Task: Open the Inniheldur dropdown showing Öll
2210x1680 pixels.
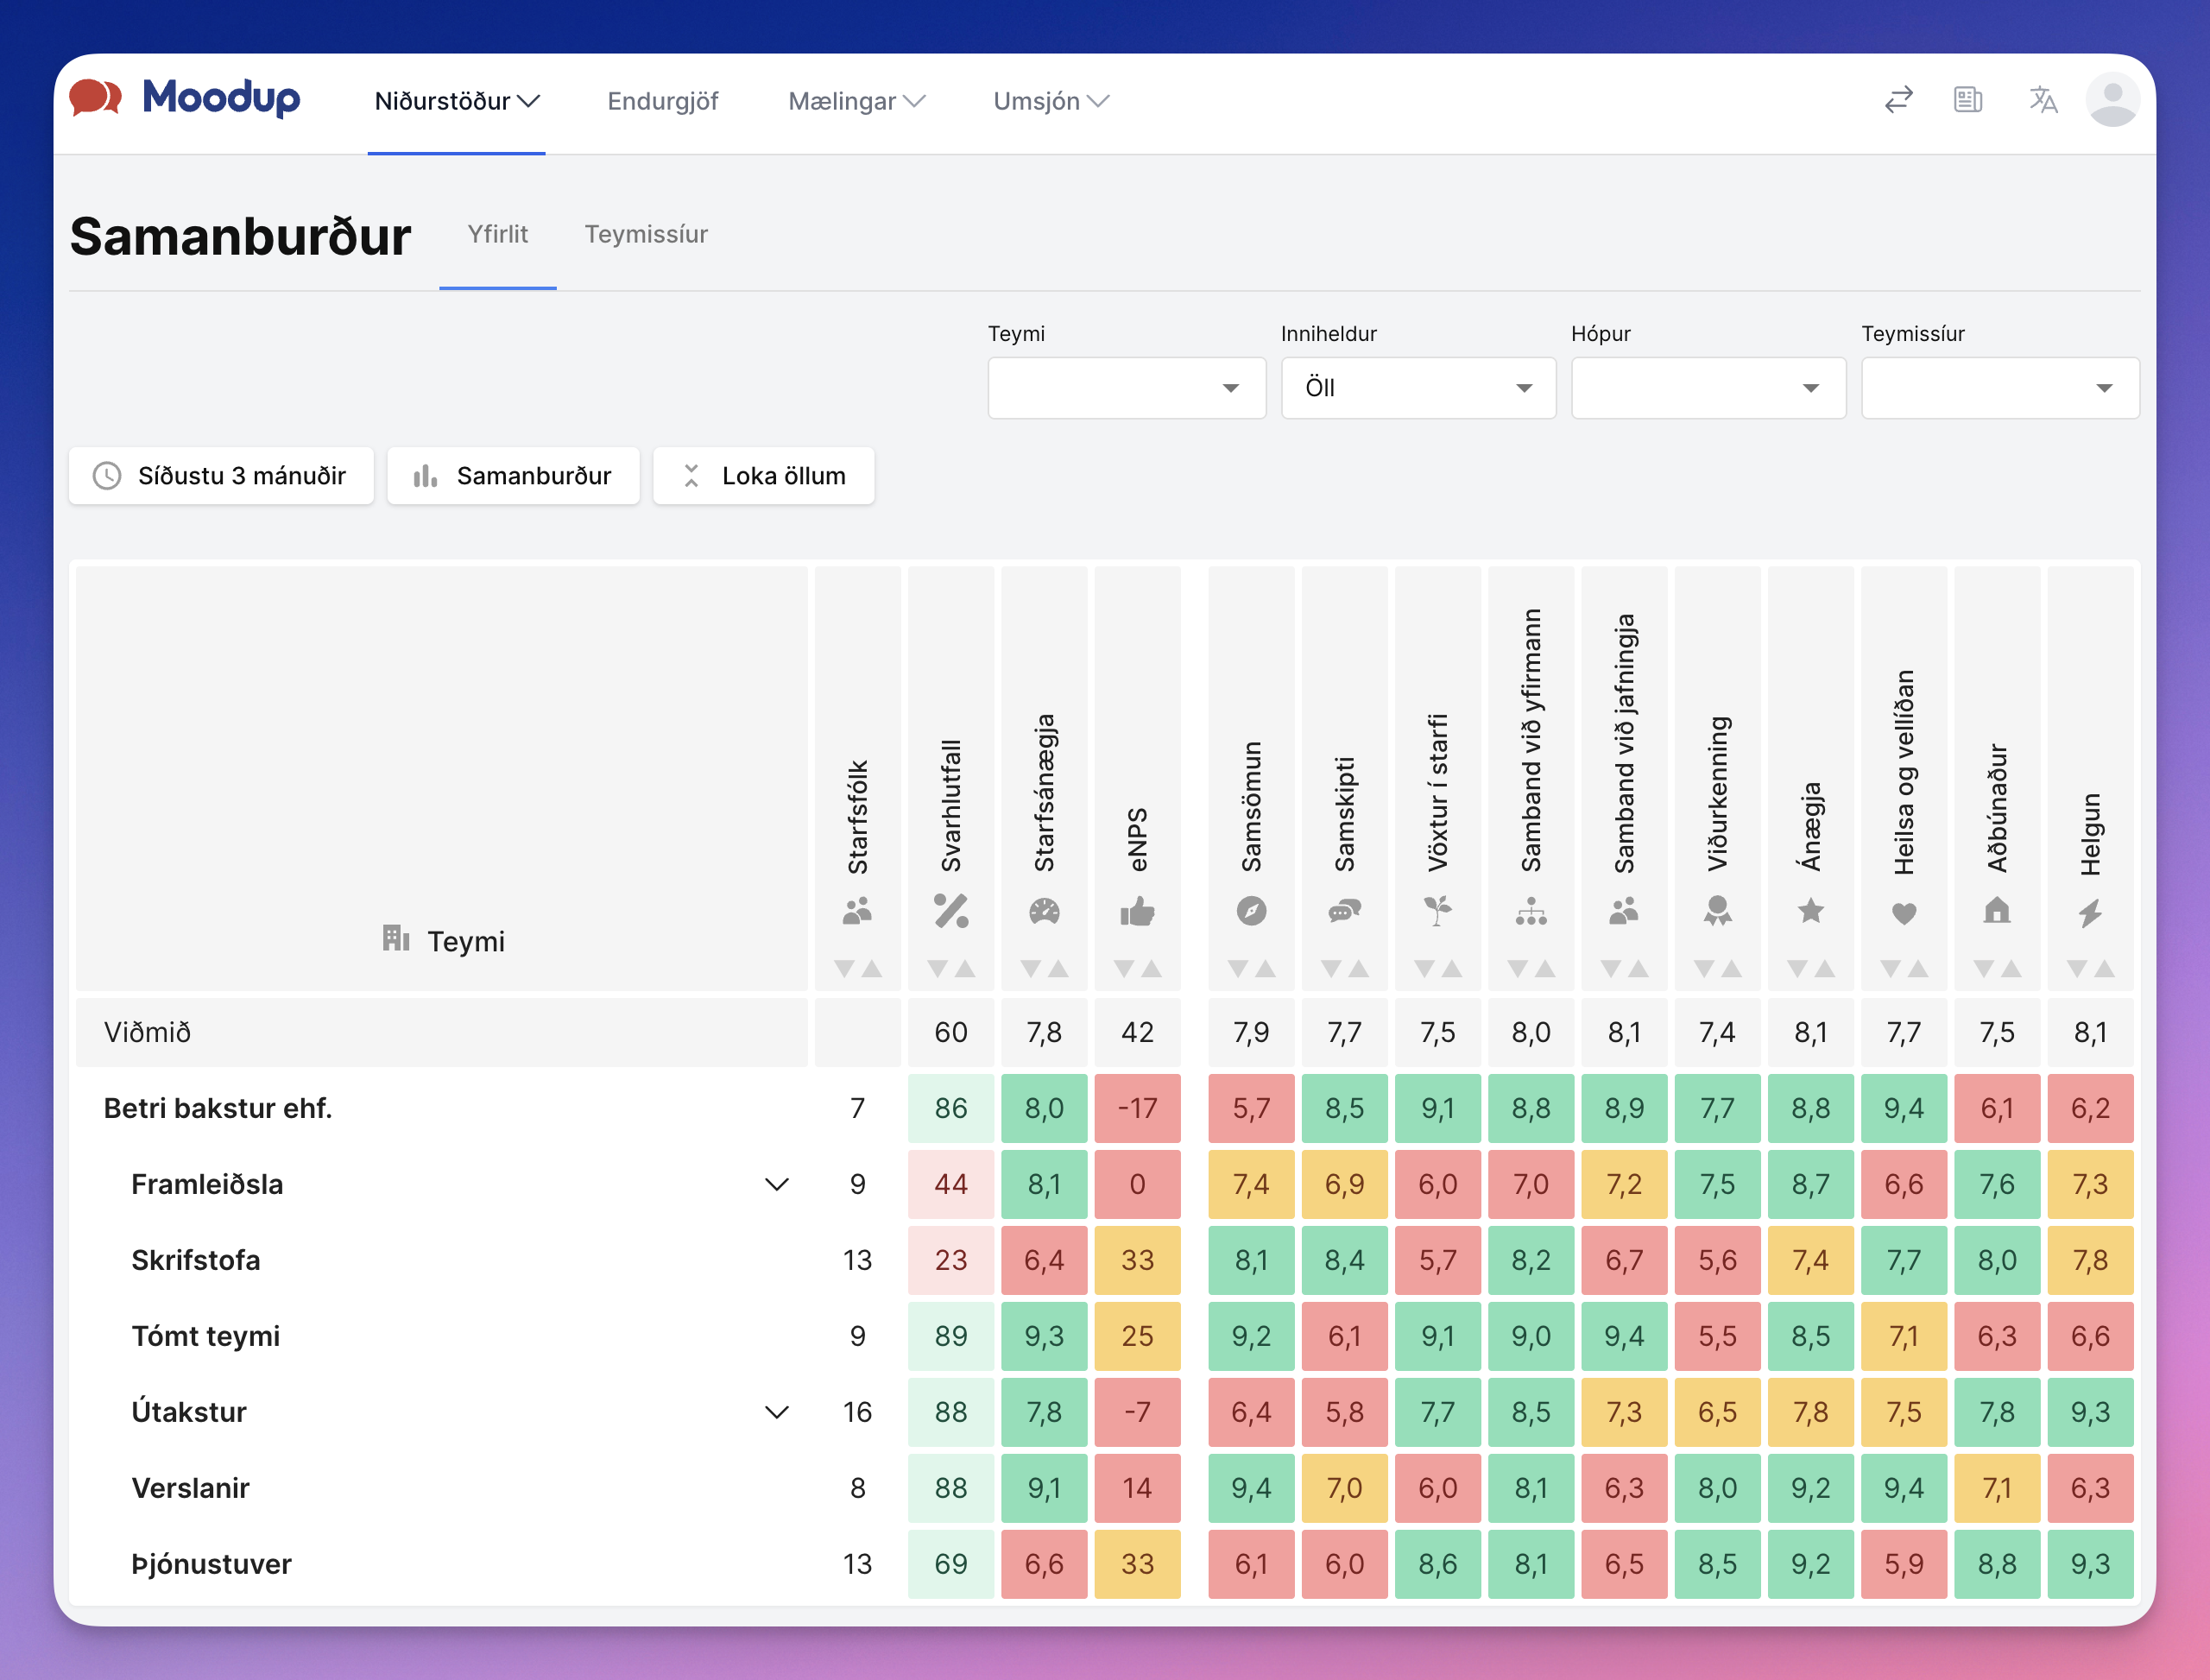Action: pos(1418,388)
